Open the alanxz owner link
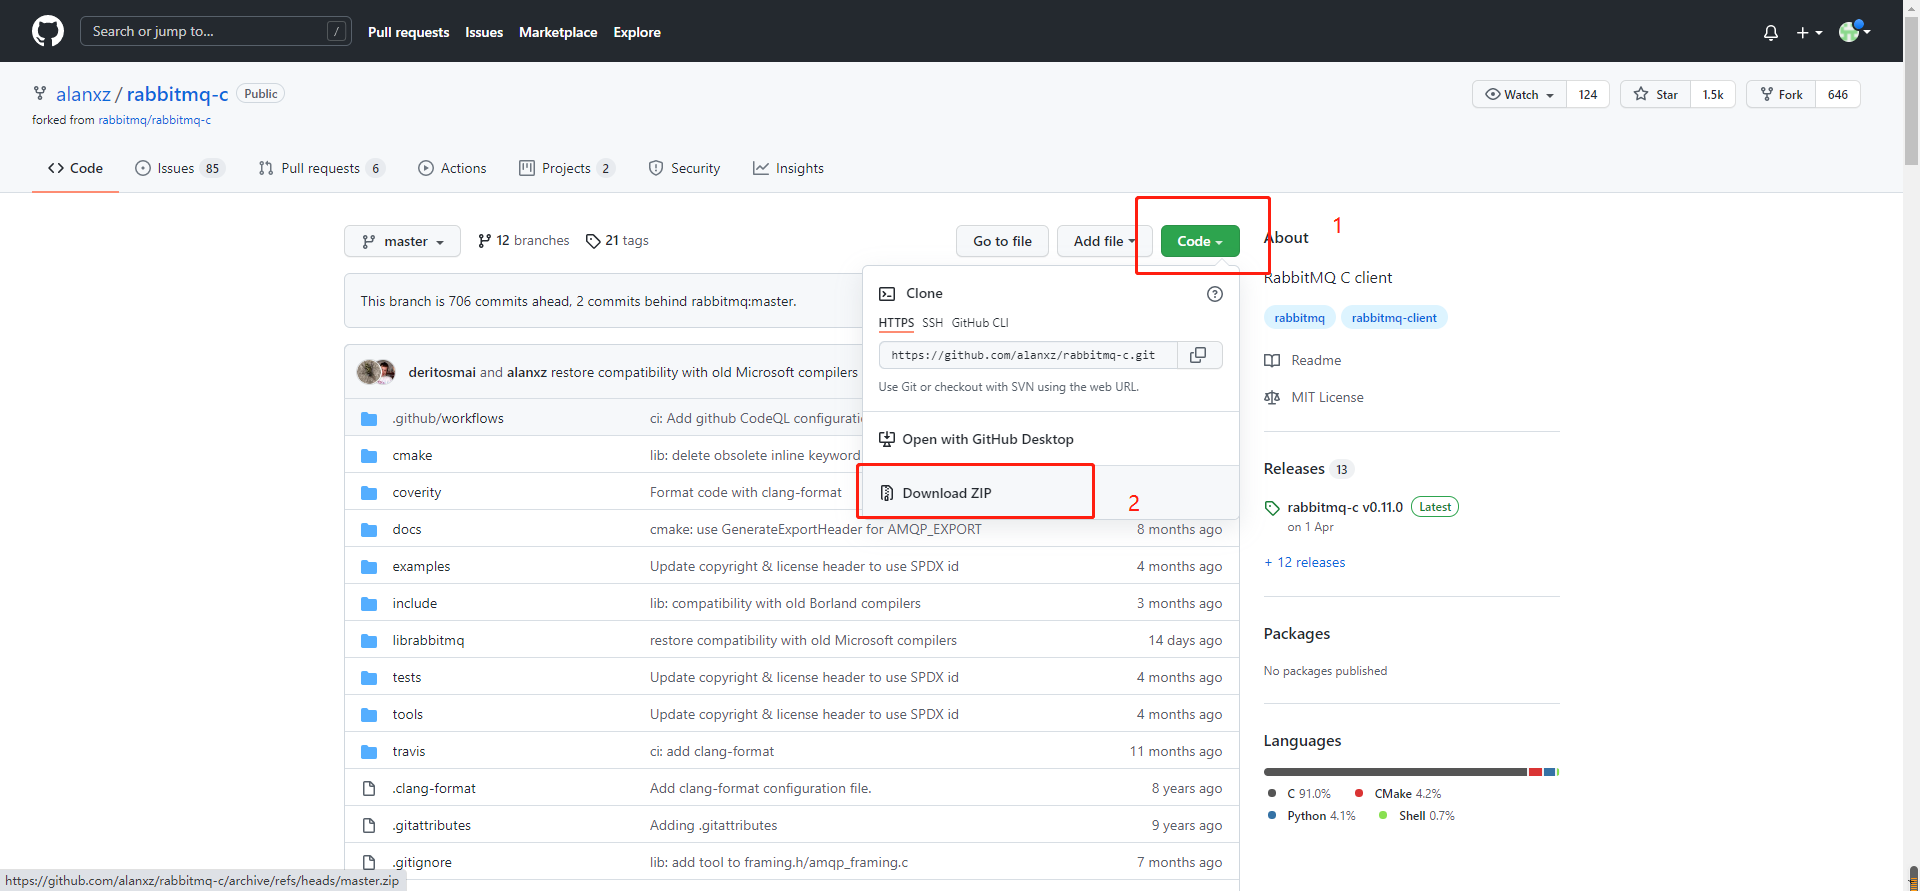 (83, 94)
